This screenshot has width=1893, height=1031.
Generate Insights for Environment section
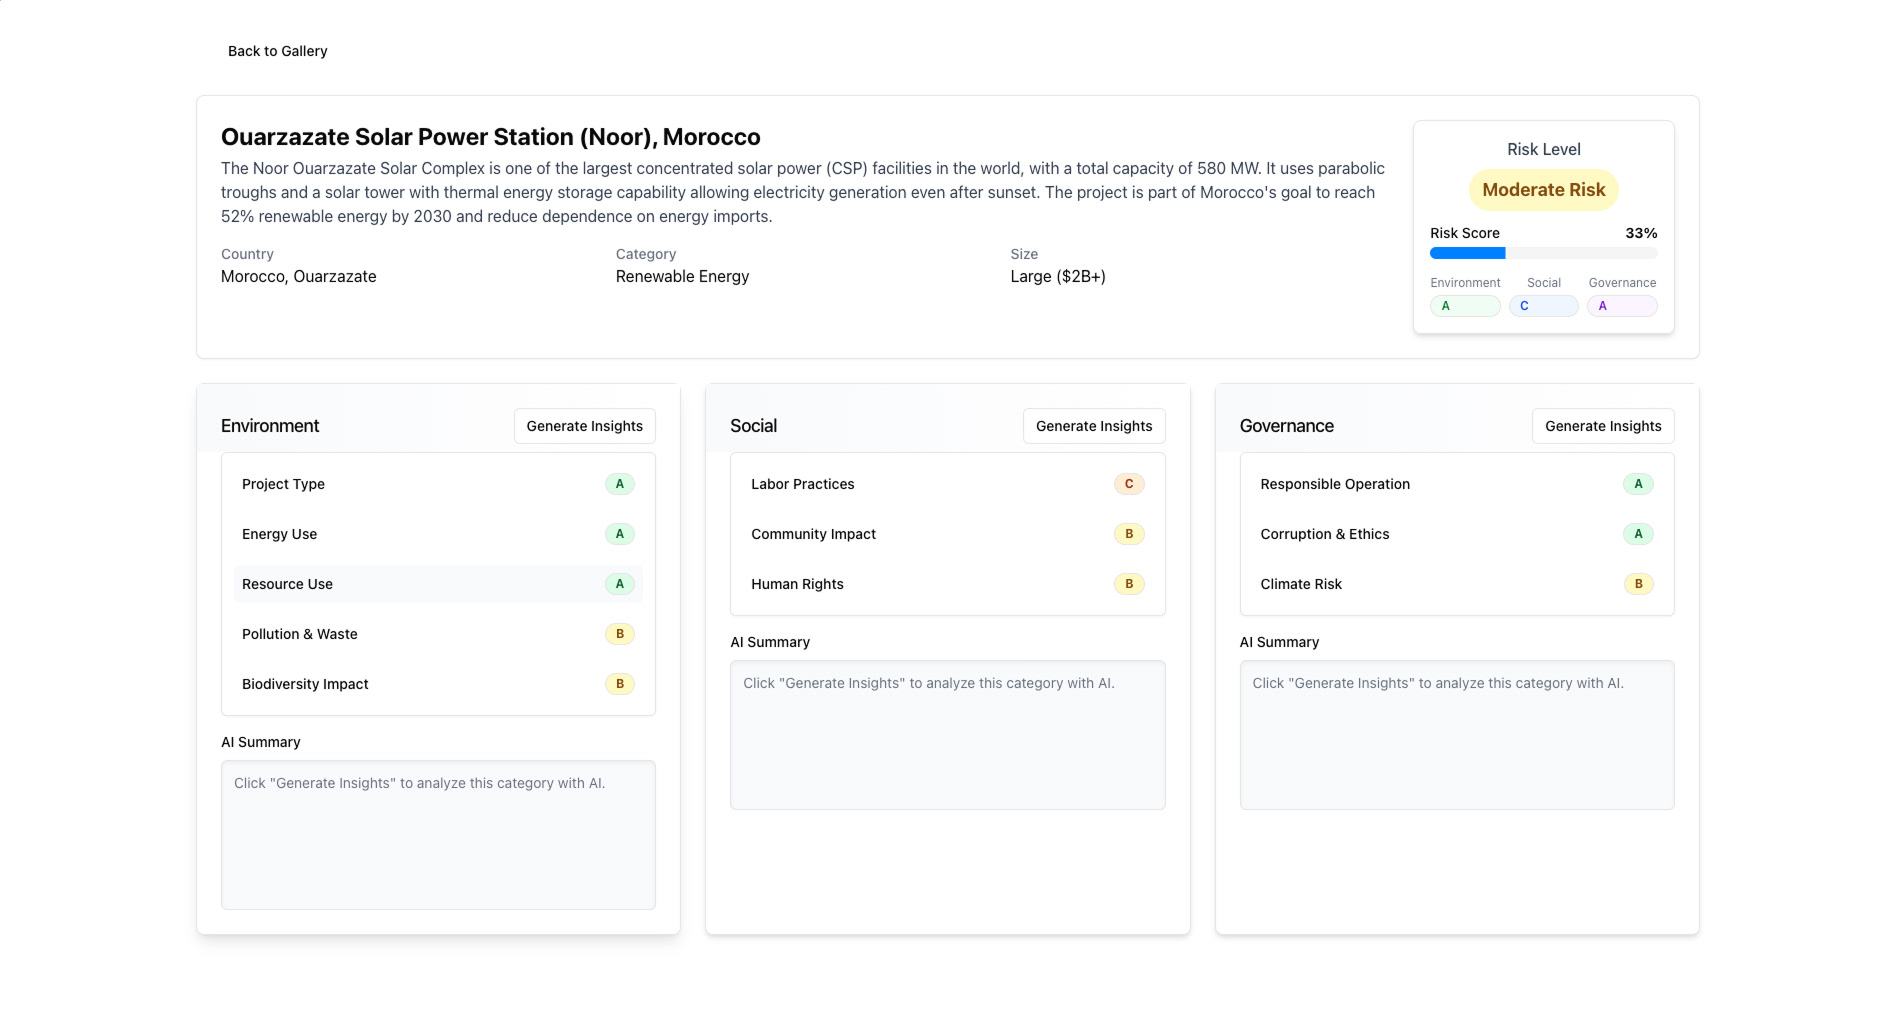tap(584, 426)
